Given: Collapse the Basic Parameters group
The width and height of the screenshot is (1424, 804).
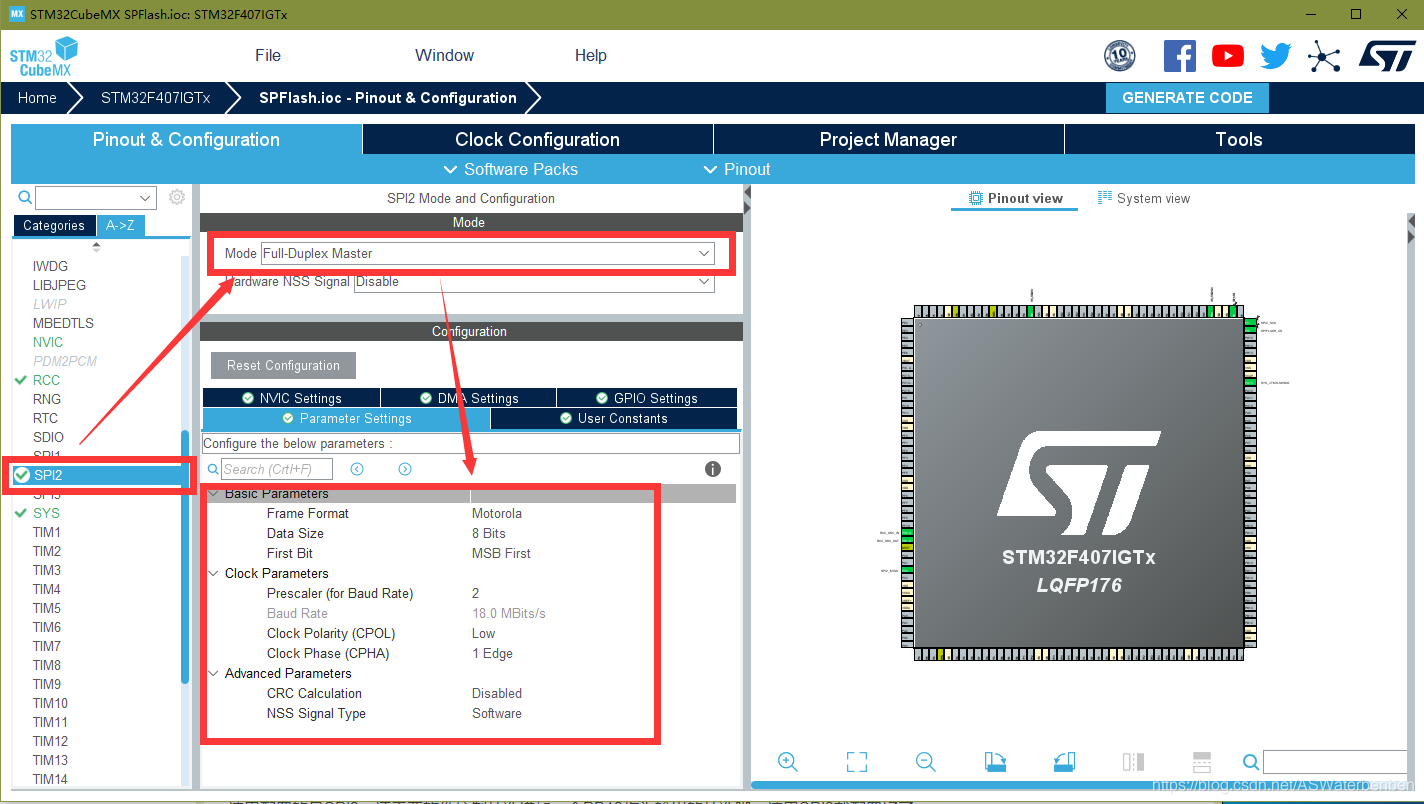Looking at the screenshot, I should point(214,494).
